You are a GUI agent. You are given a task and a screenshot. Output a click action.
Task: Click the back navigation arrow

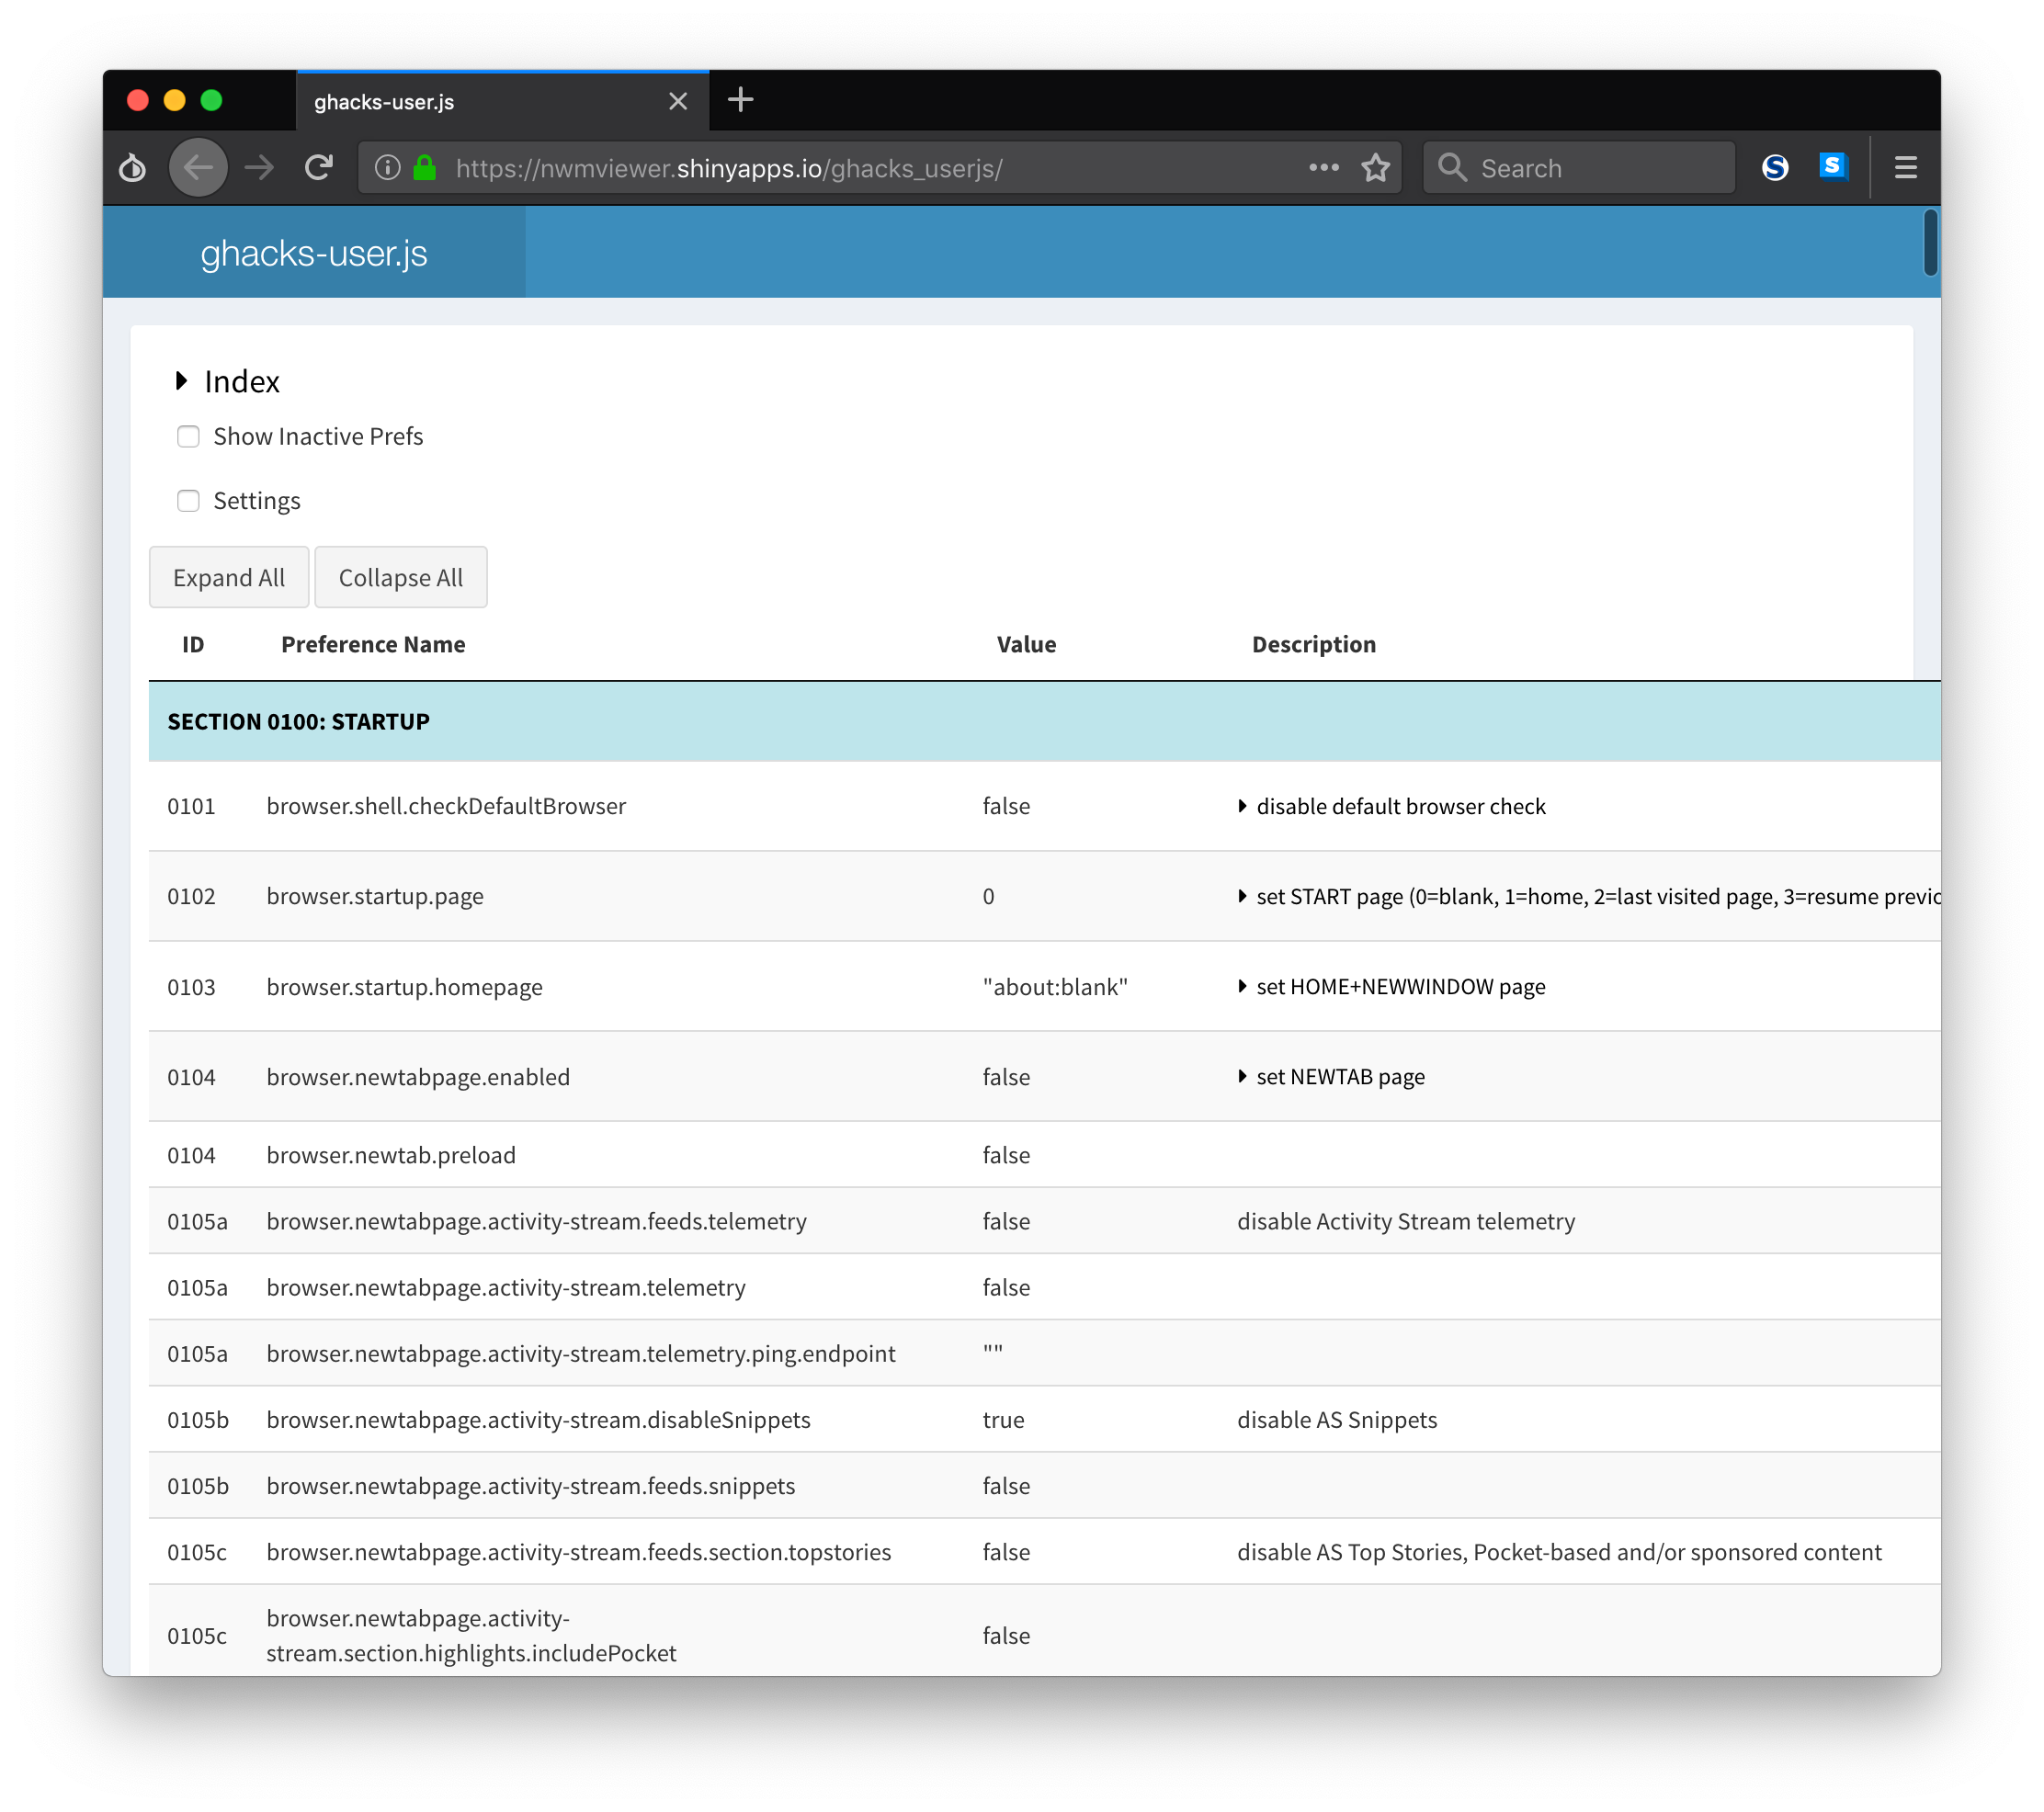click(x=198, y=168)
